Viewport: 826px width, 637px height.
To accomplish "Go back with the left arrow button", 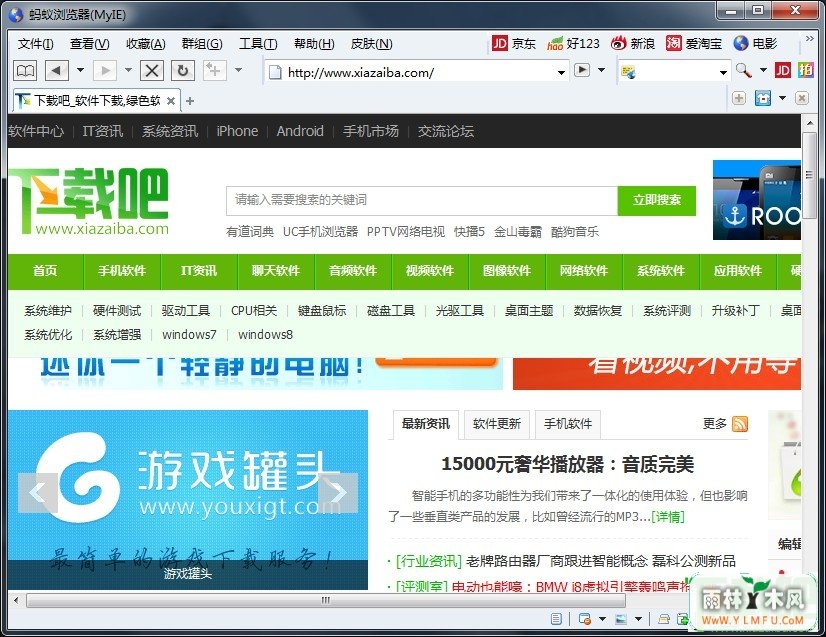I will pos(57,70).
